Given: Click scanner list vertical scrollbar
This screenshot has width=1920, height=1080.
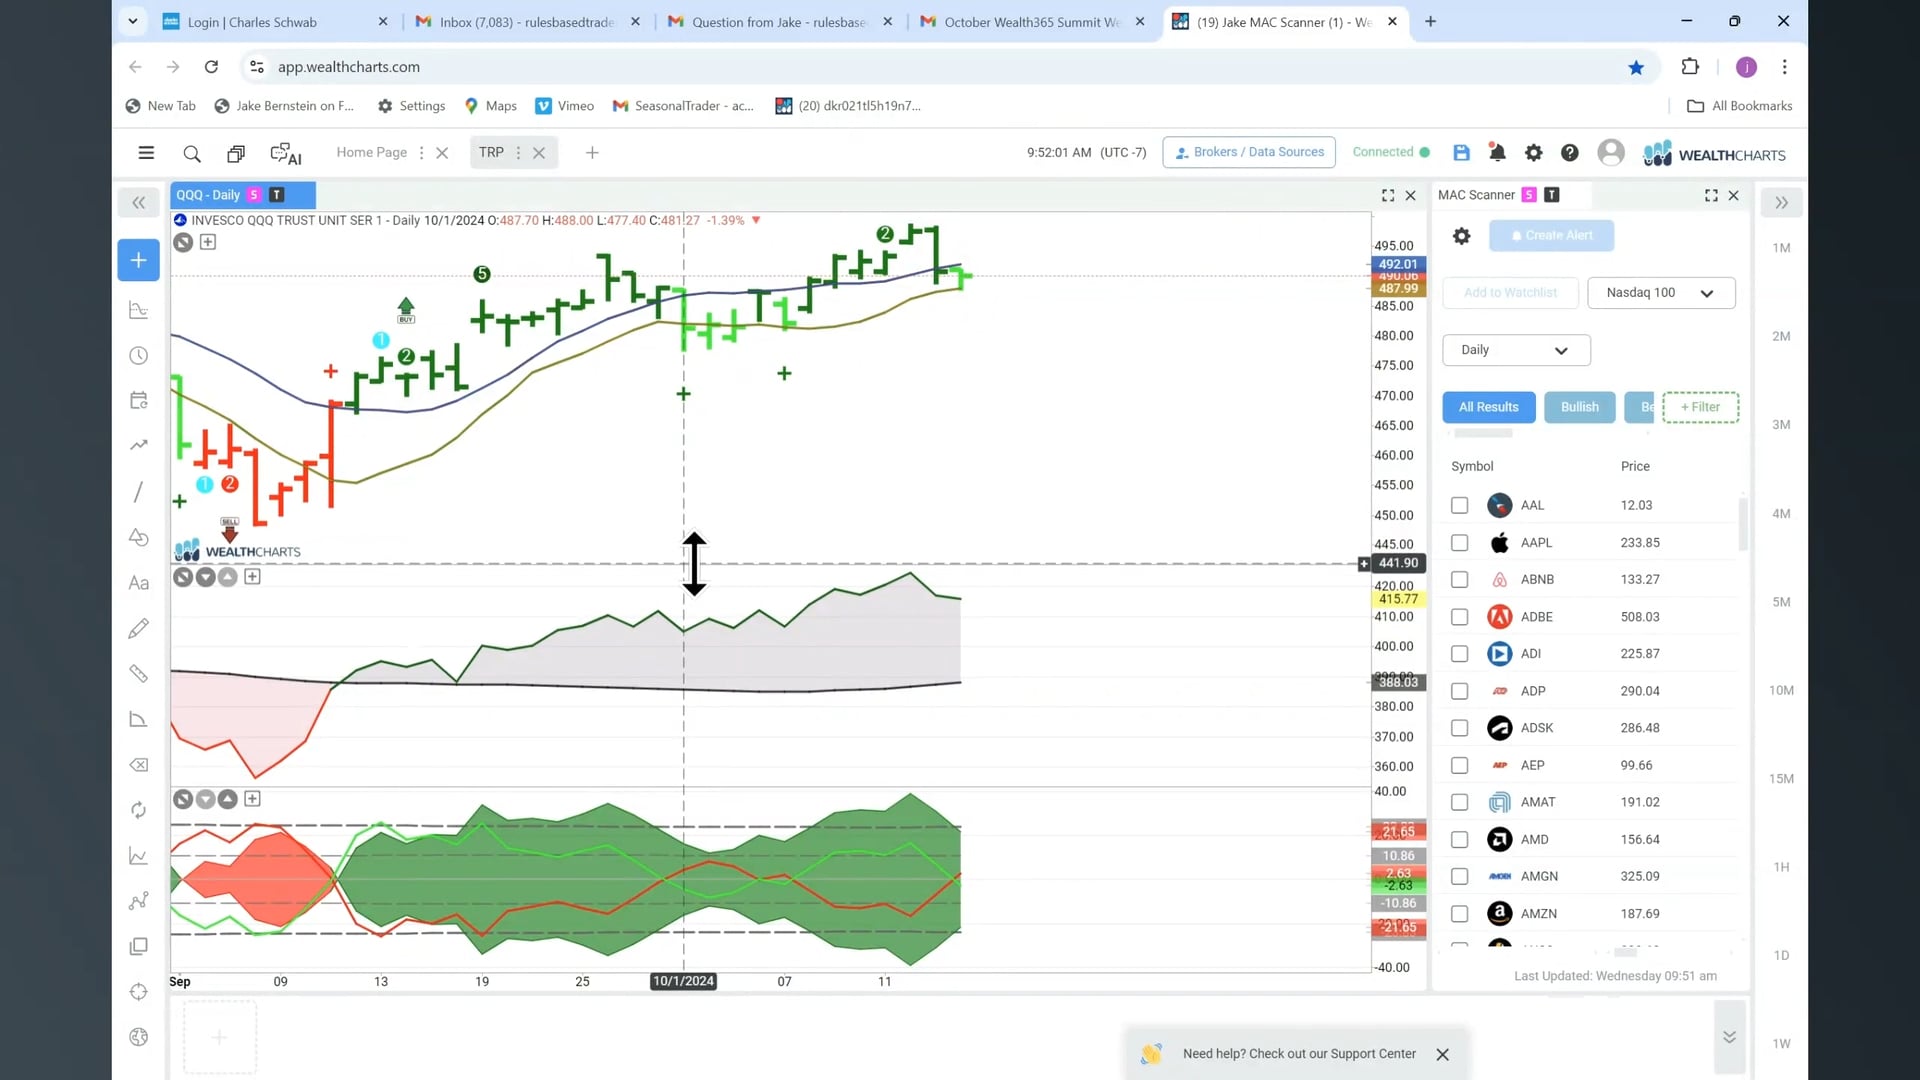Looking at the screenshot, I should click(1743, 525).
